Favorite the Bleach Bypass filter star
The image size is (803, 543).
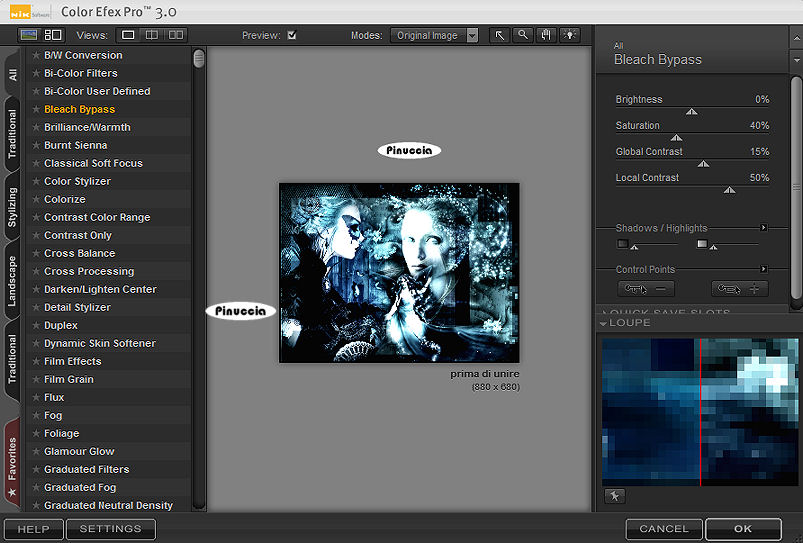pos(36,109)
